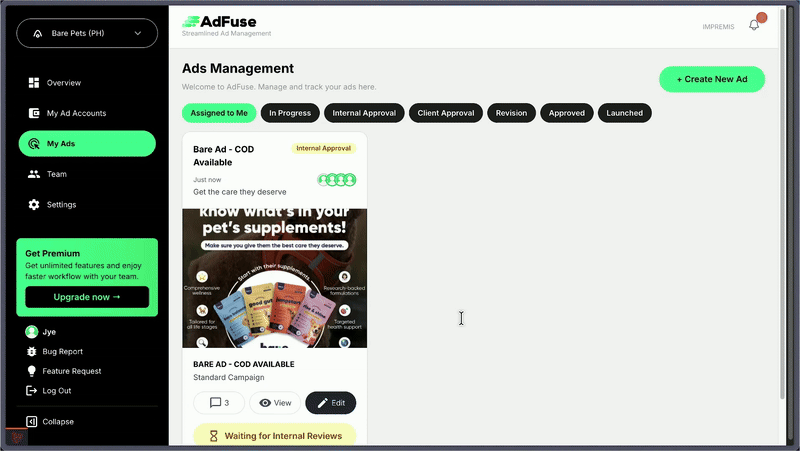Click the Create New Ad button

(711, 79)
